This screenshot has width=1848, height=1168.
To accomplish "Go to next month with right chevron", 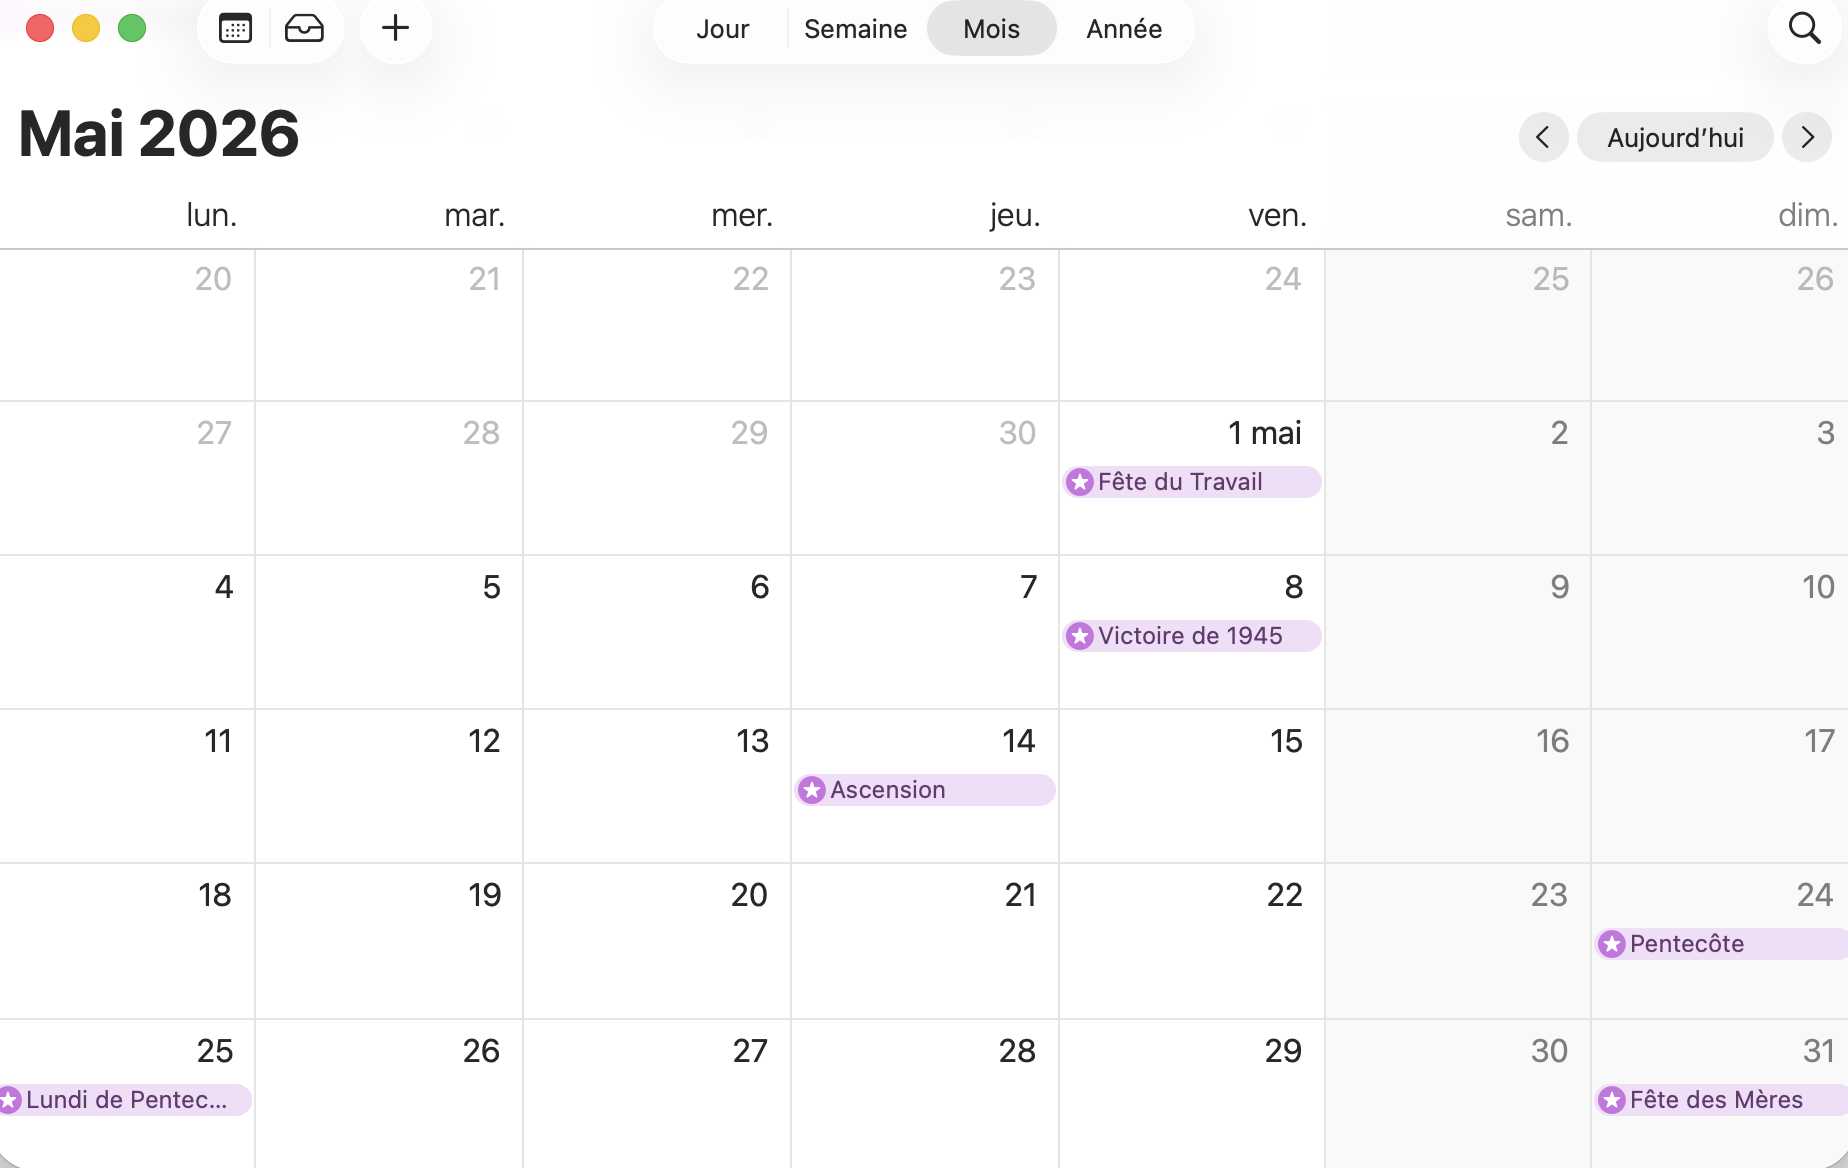I will [1807, 137].
